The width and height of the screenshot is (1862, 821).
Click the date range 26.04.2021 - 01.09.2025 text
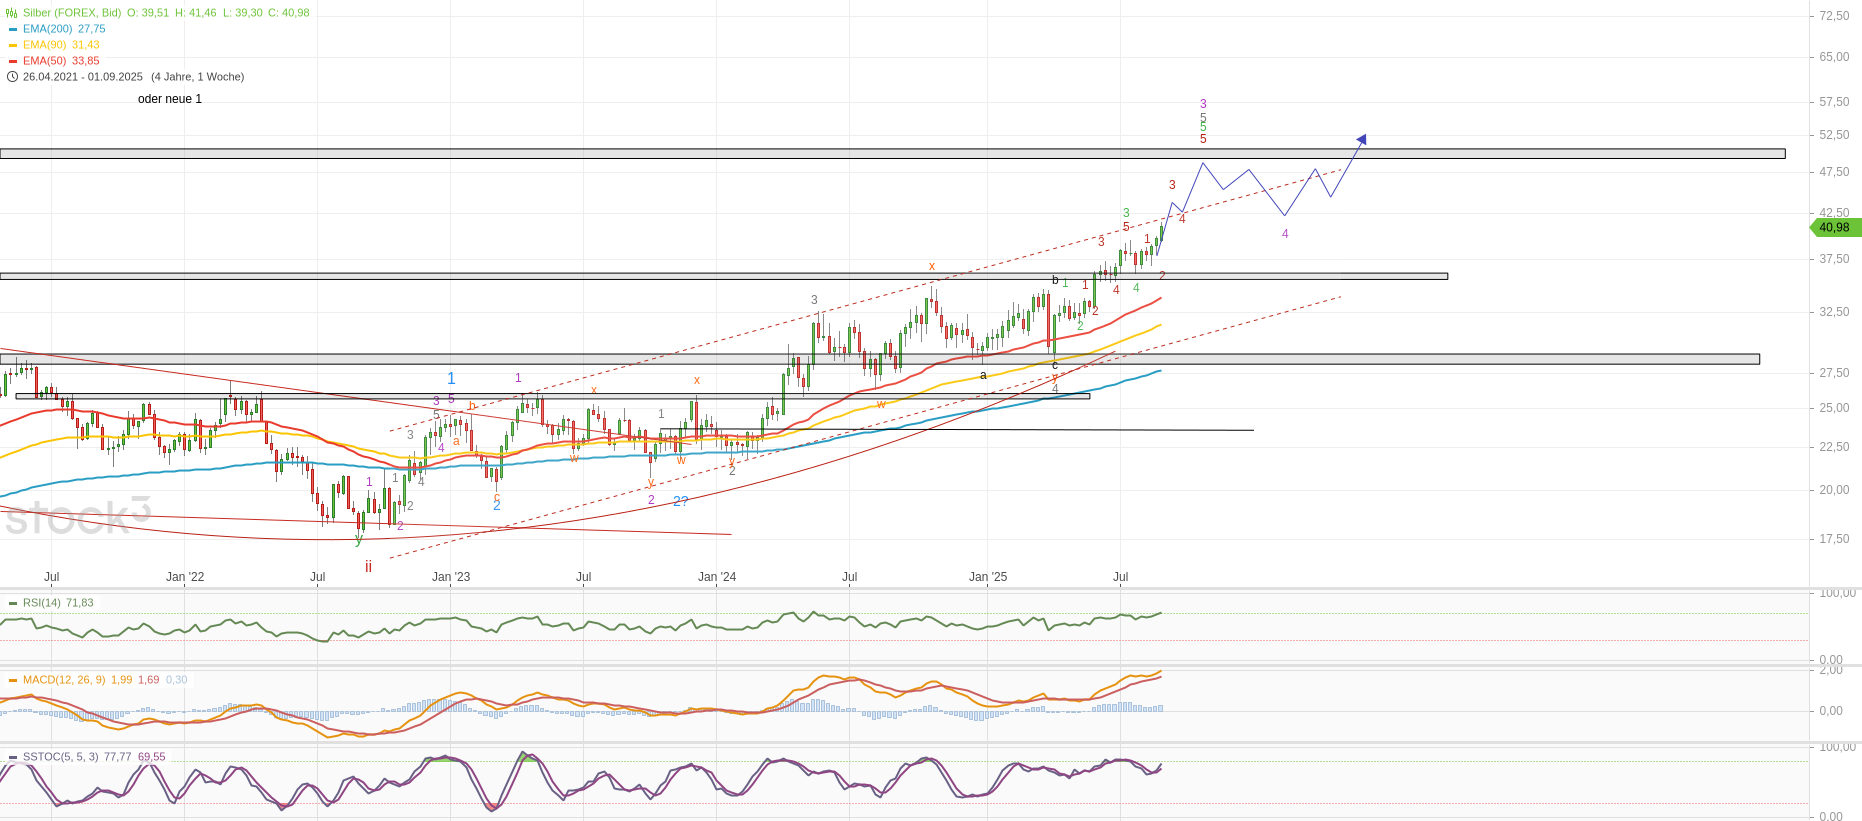83,77
